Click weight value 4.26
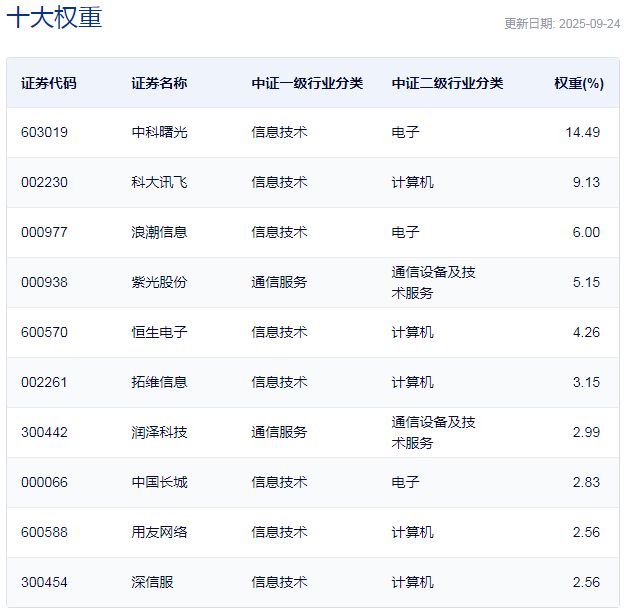 (586, 332)
